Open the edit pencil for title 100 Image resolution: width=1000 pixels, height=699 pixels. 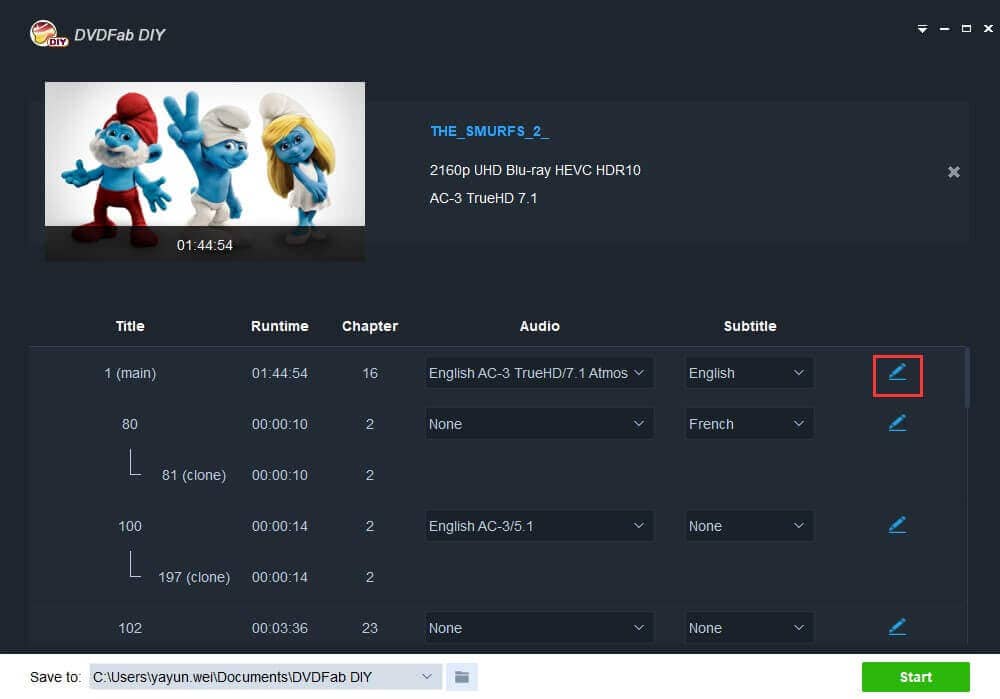tap(897, 525)
